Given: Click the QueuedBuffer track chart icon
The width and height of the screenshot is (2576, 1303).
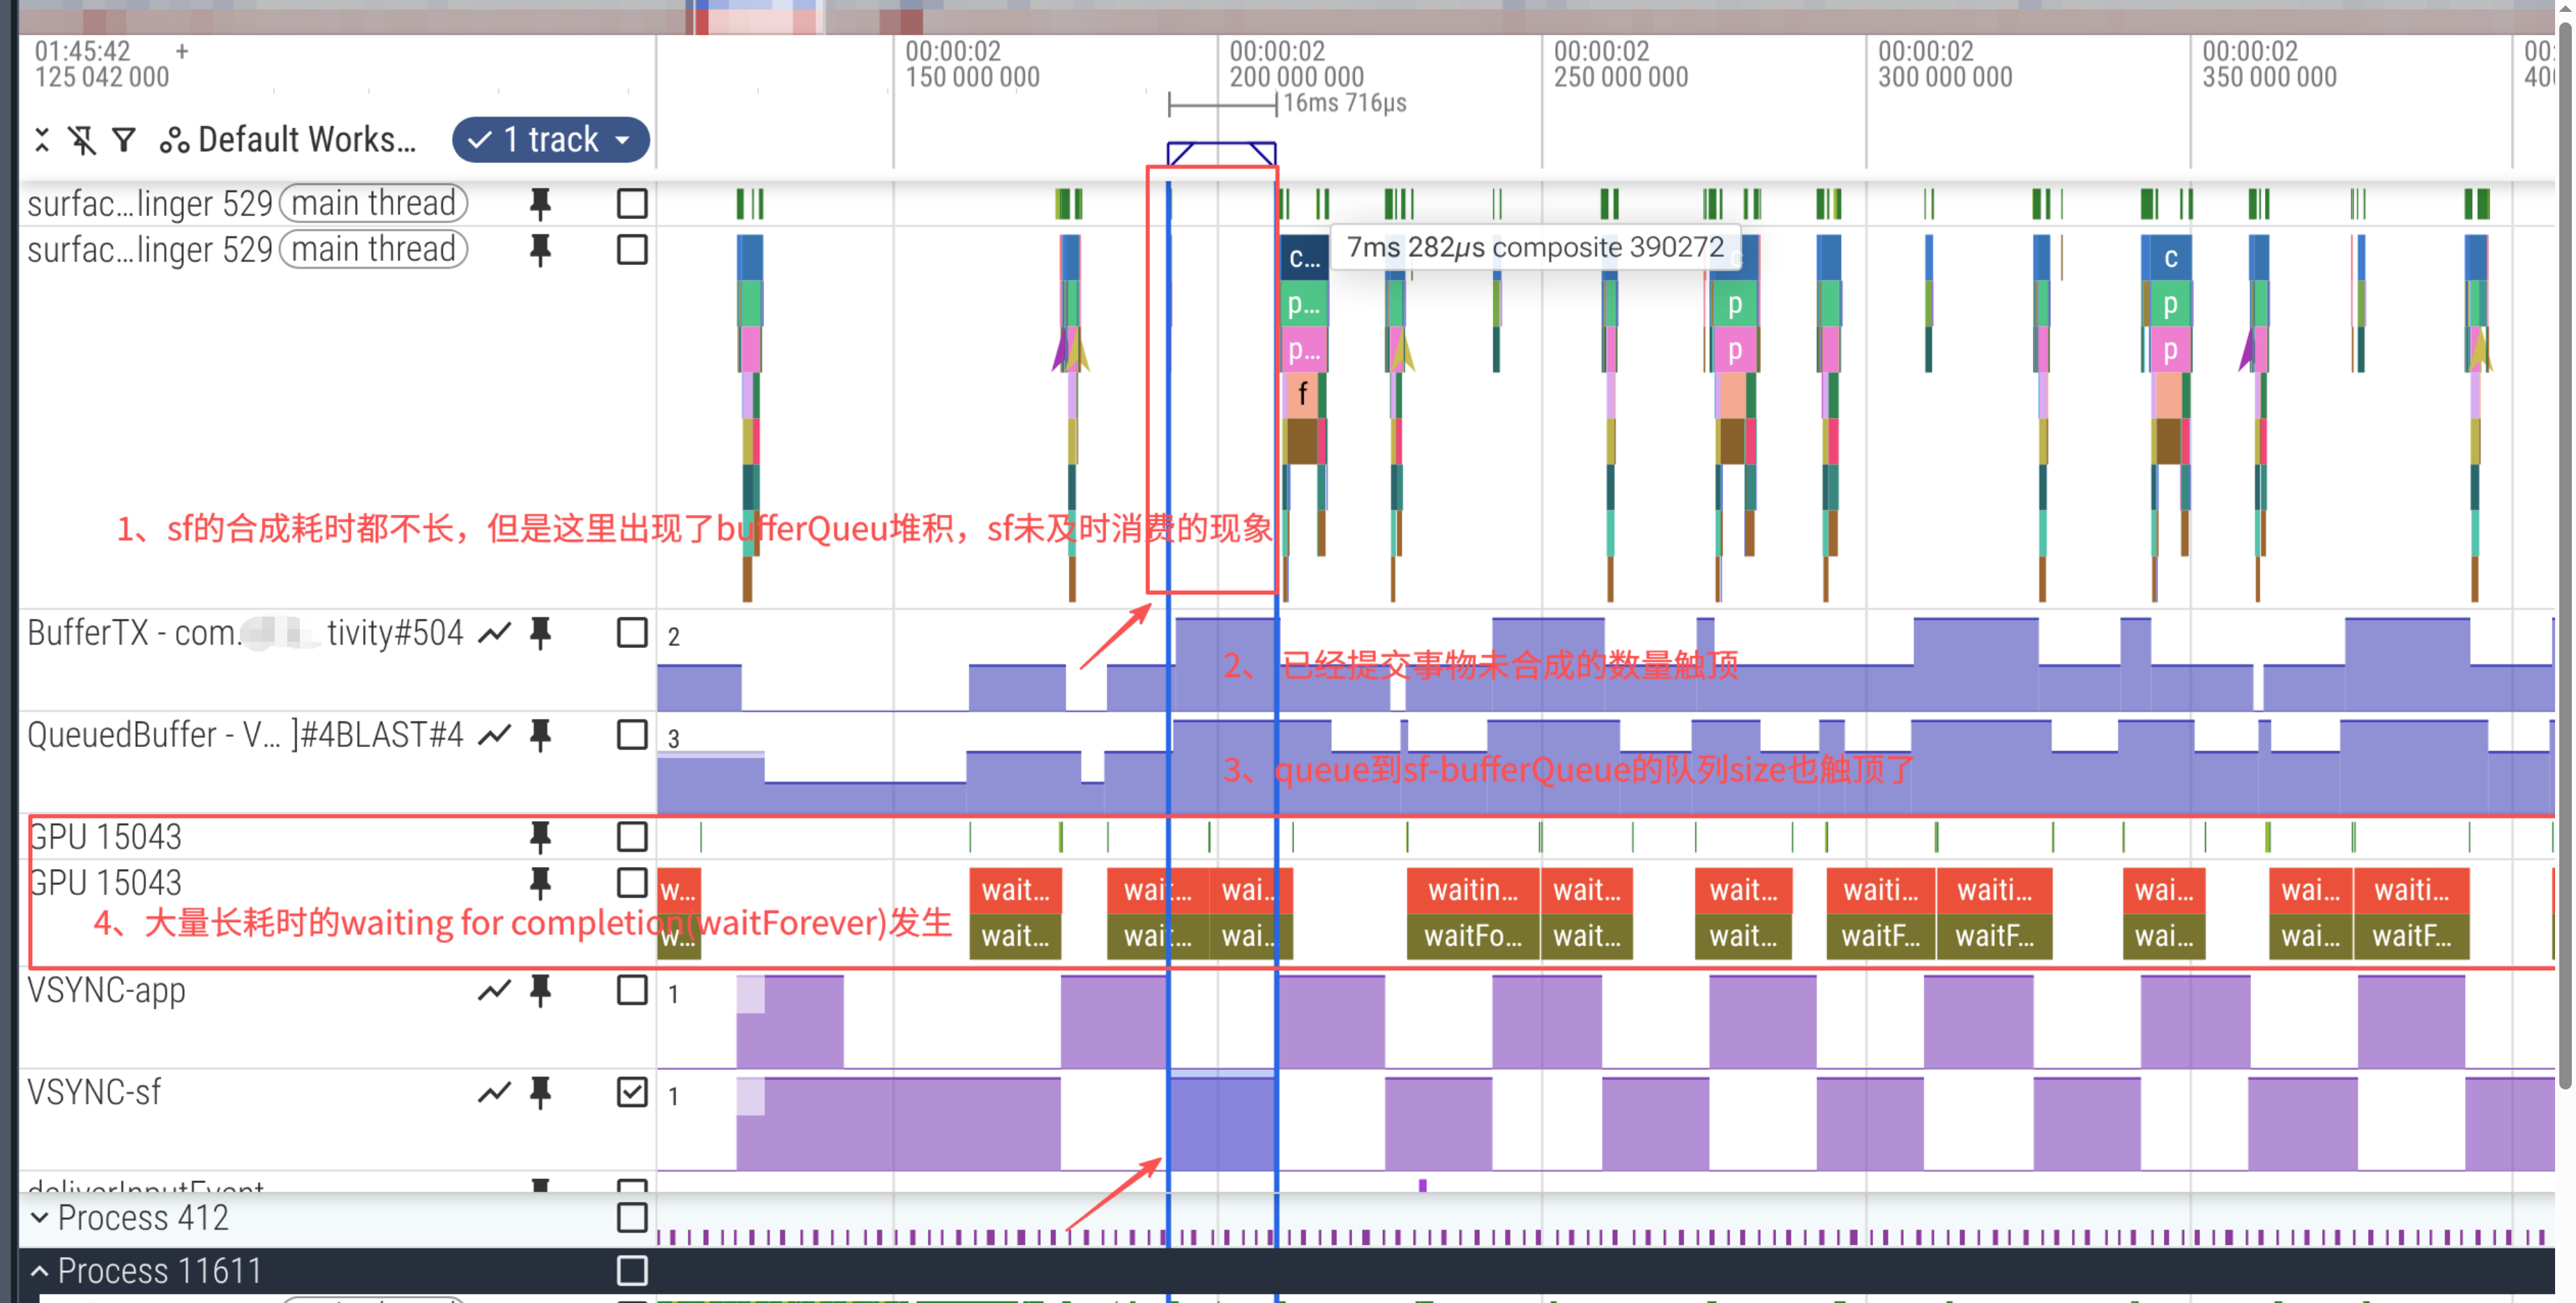Looking at the screenshot, I should coord(494,735).
